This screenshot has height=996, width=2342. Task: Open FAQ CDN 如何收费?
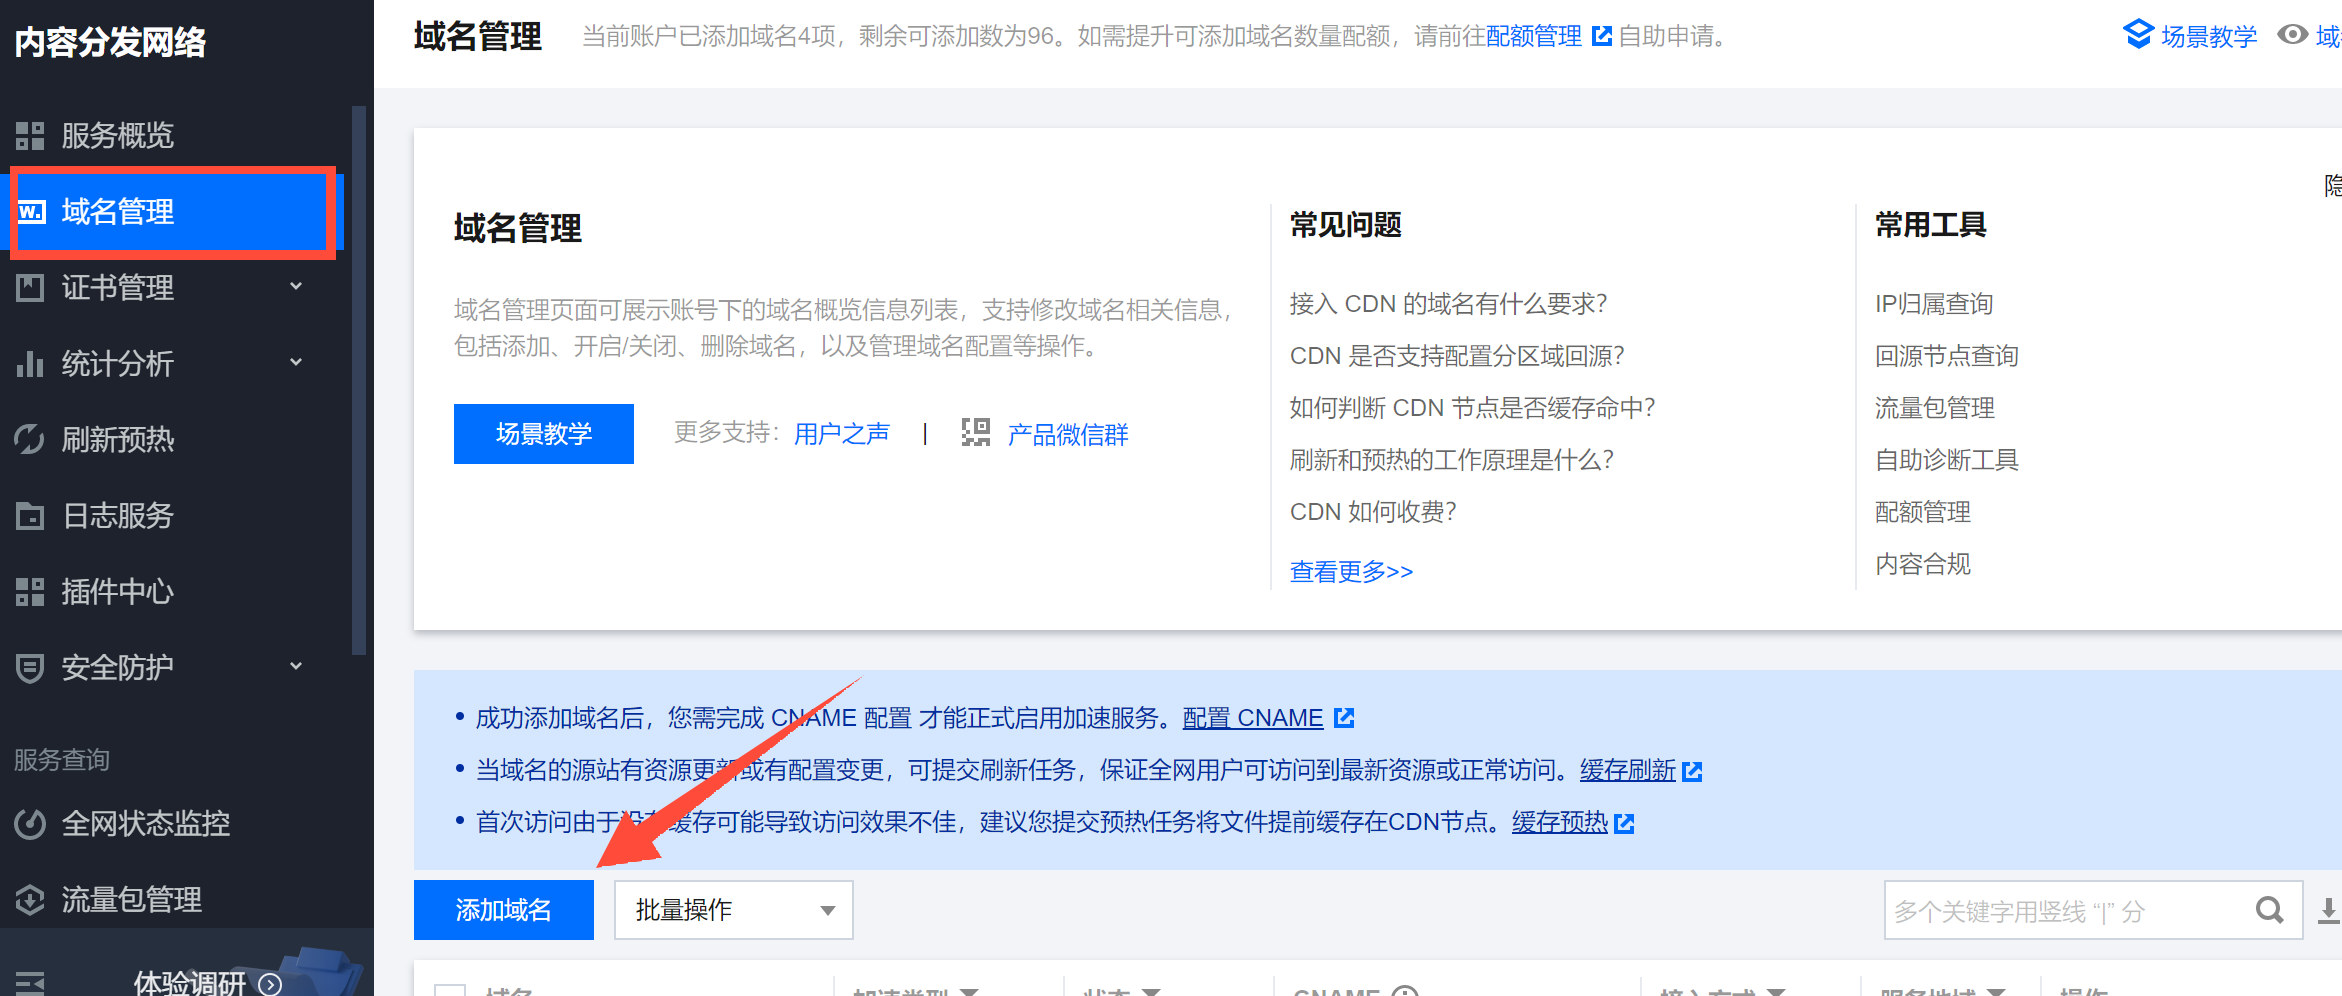pyautogui.click(x=1373, y=512)
